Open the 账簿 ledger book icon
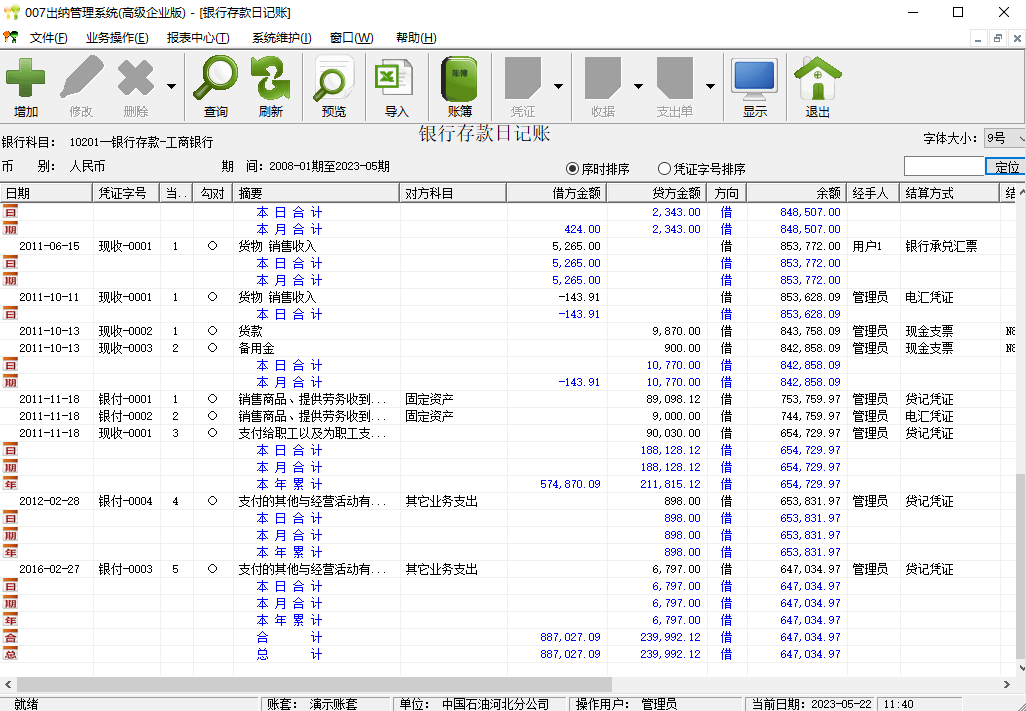 tap(459, 78)
